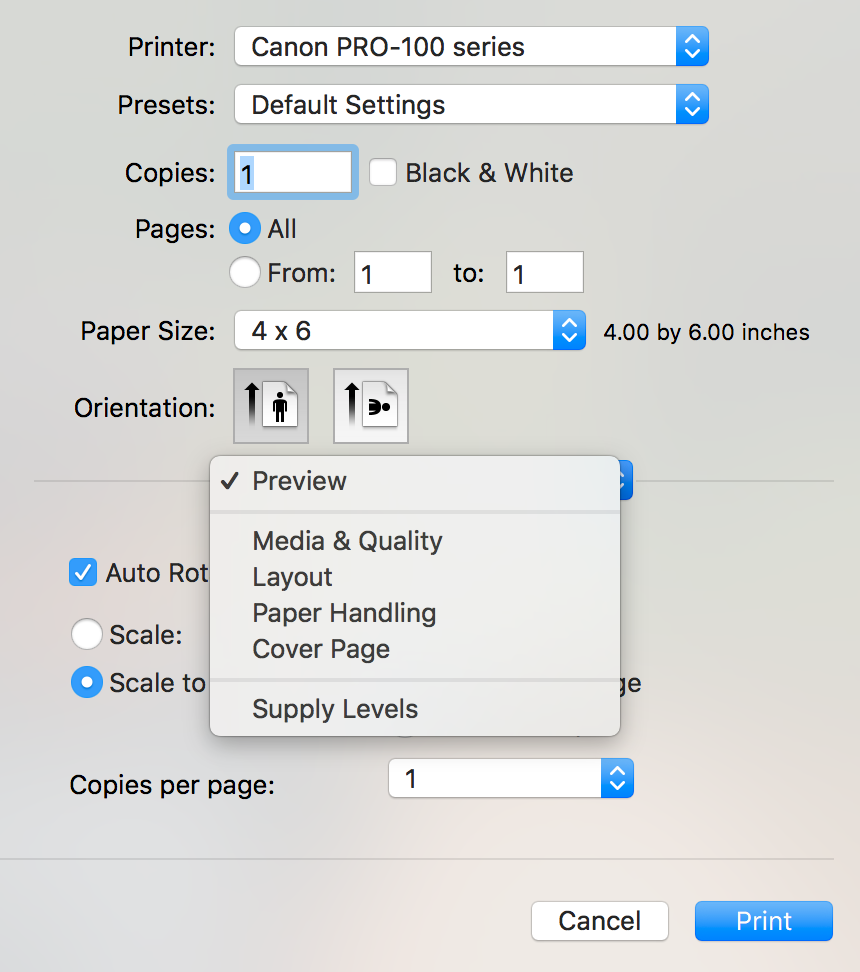Select portrait orientation icon
This screenshot has height=972, width=860.
coord(271,406)
